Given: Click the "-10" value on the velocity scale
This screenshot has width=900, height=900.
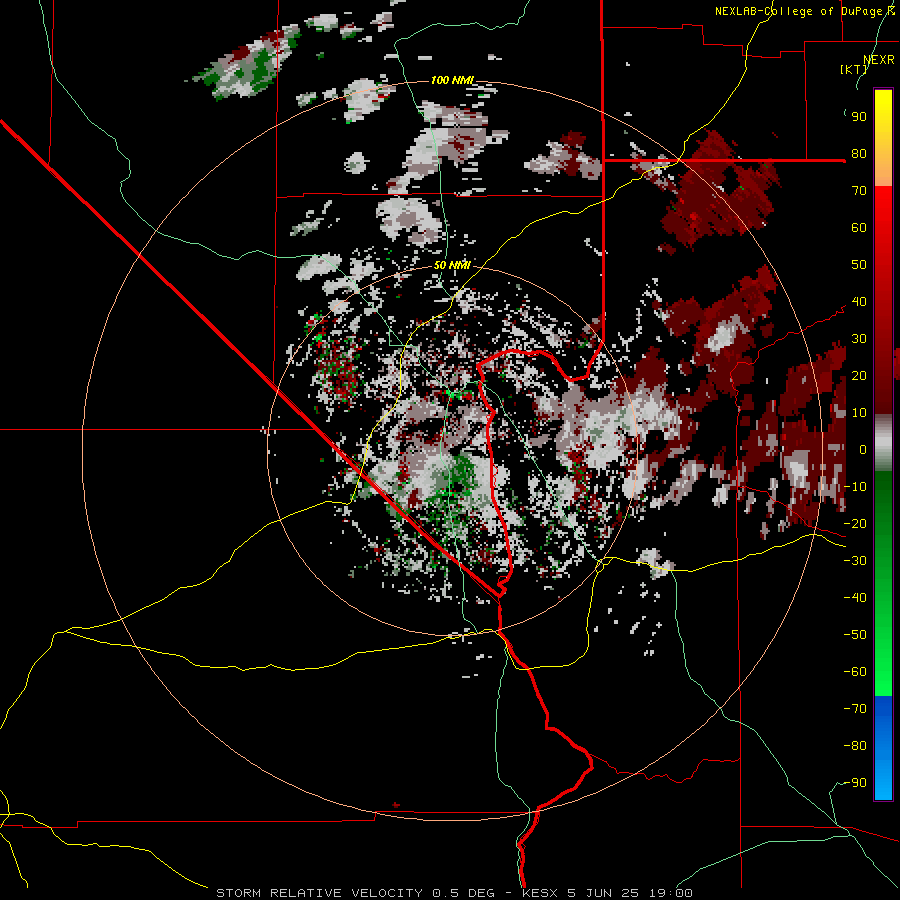Looking at the screenshot, I should (855, 487).
